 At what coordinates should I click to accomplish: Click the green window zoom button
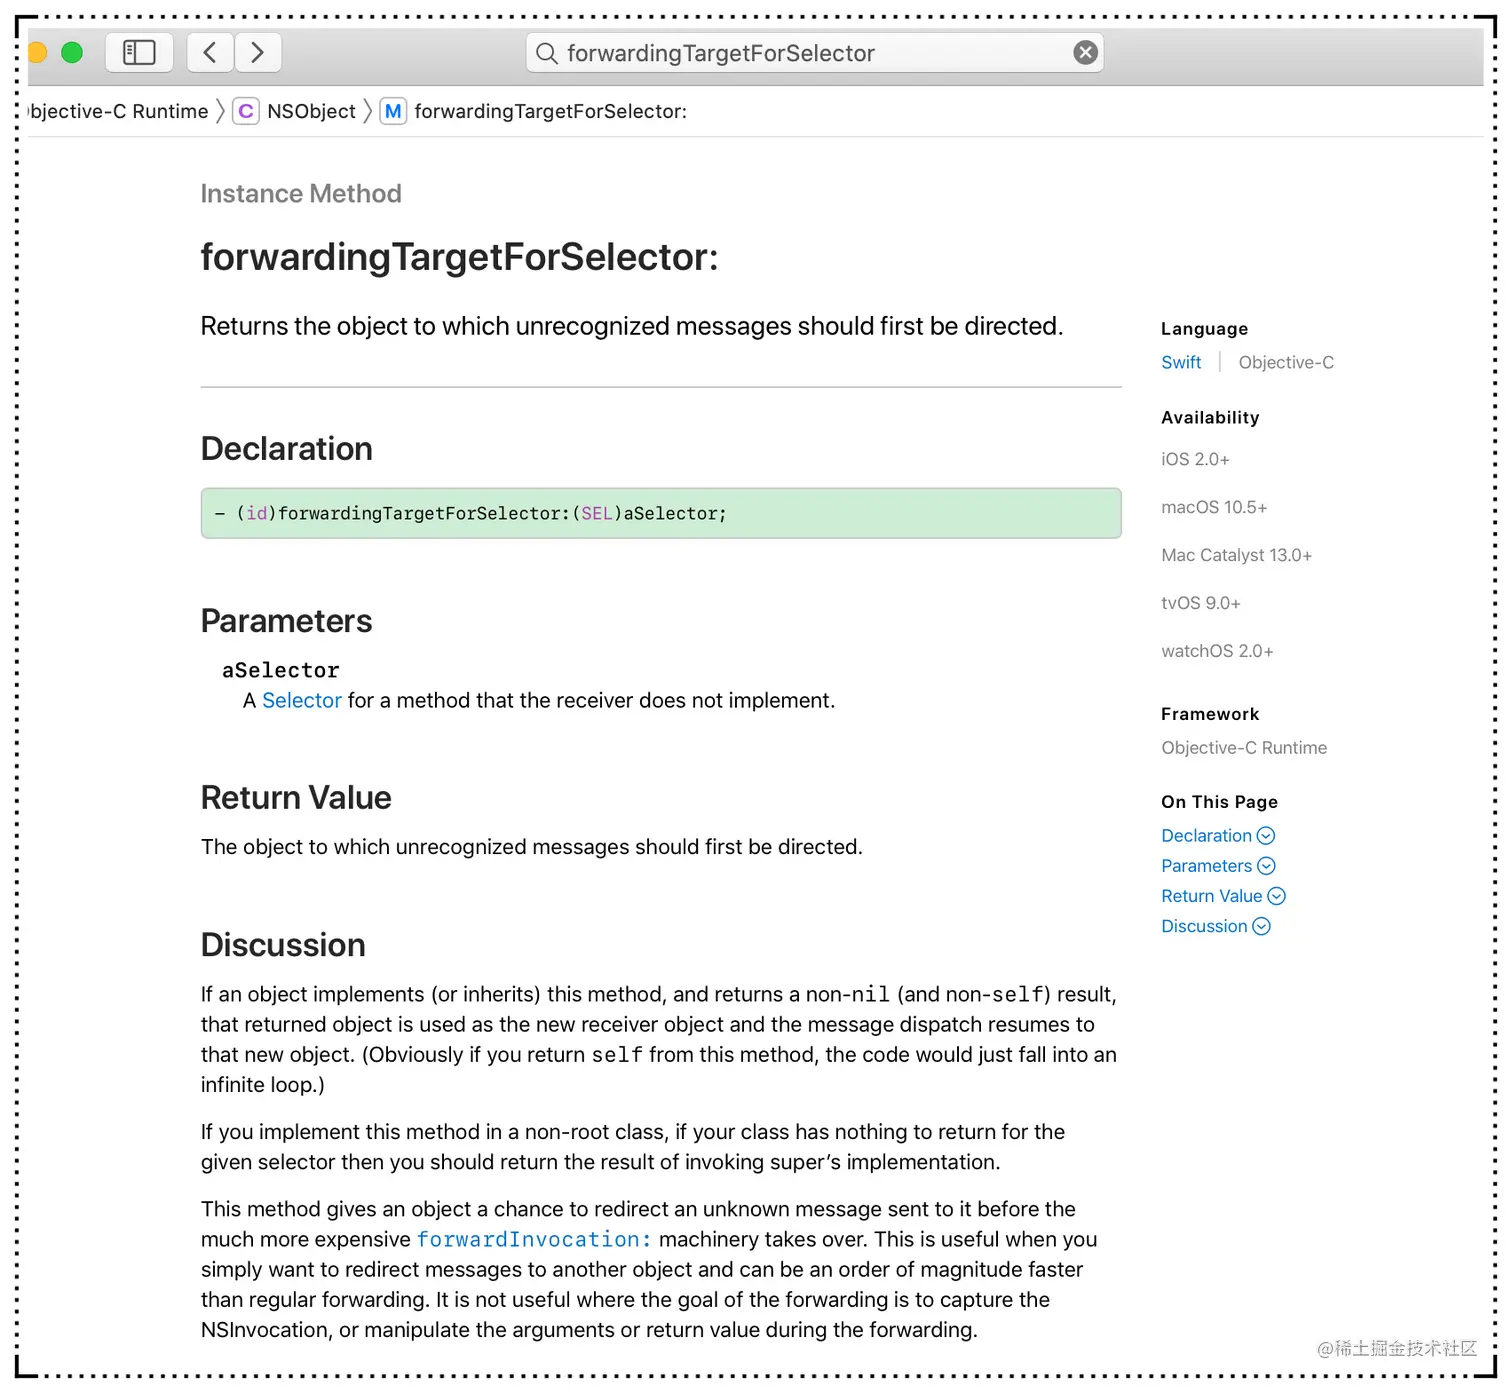(72, 52)
